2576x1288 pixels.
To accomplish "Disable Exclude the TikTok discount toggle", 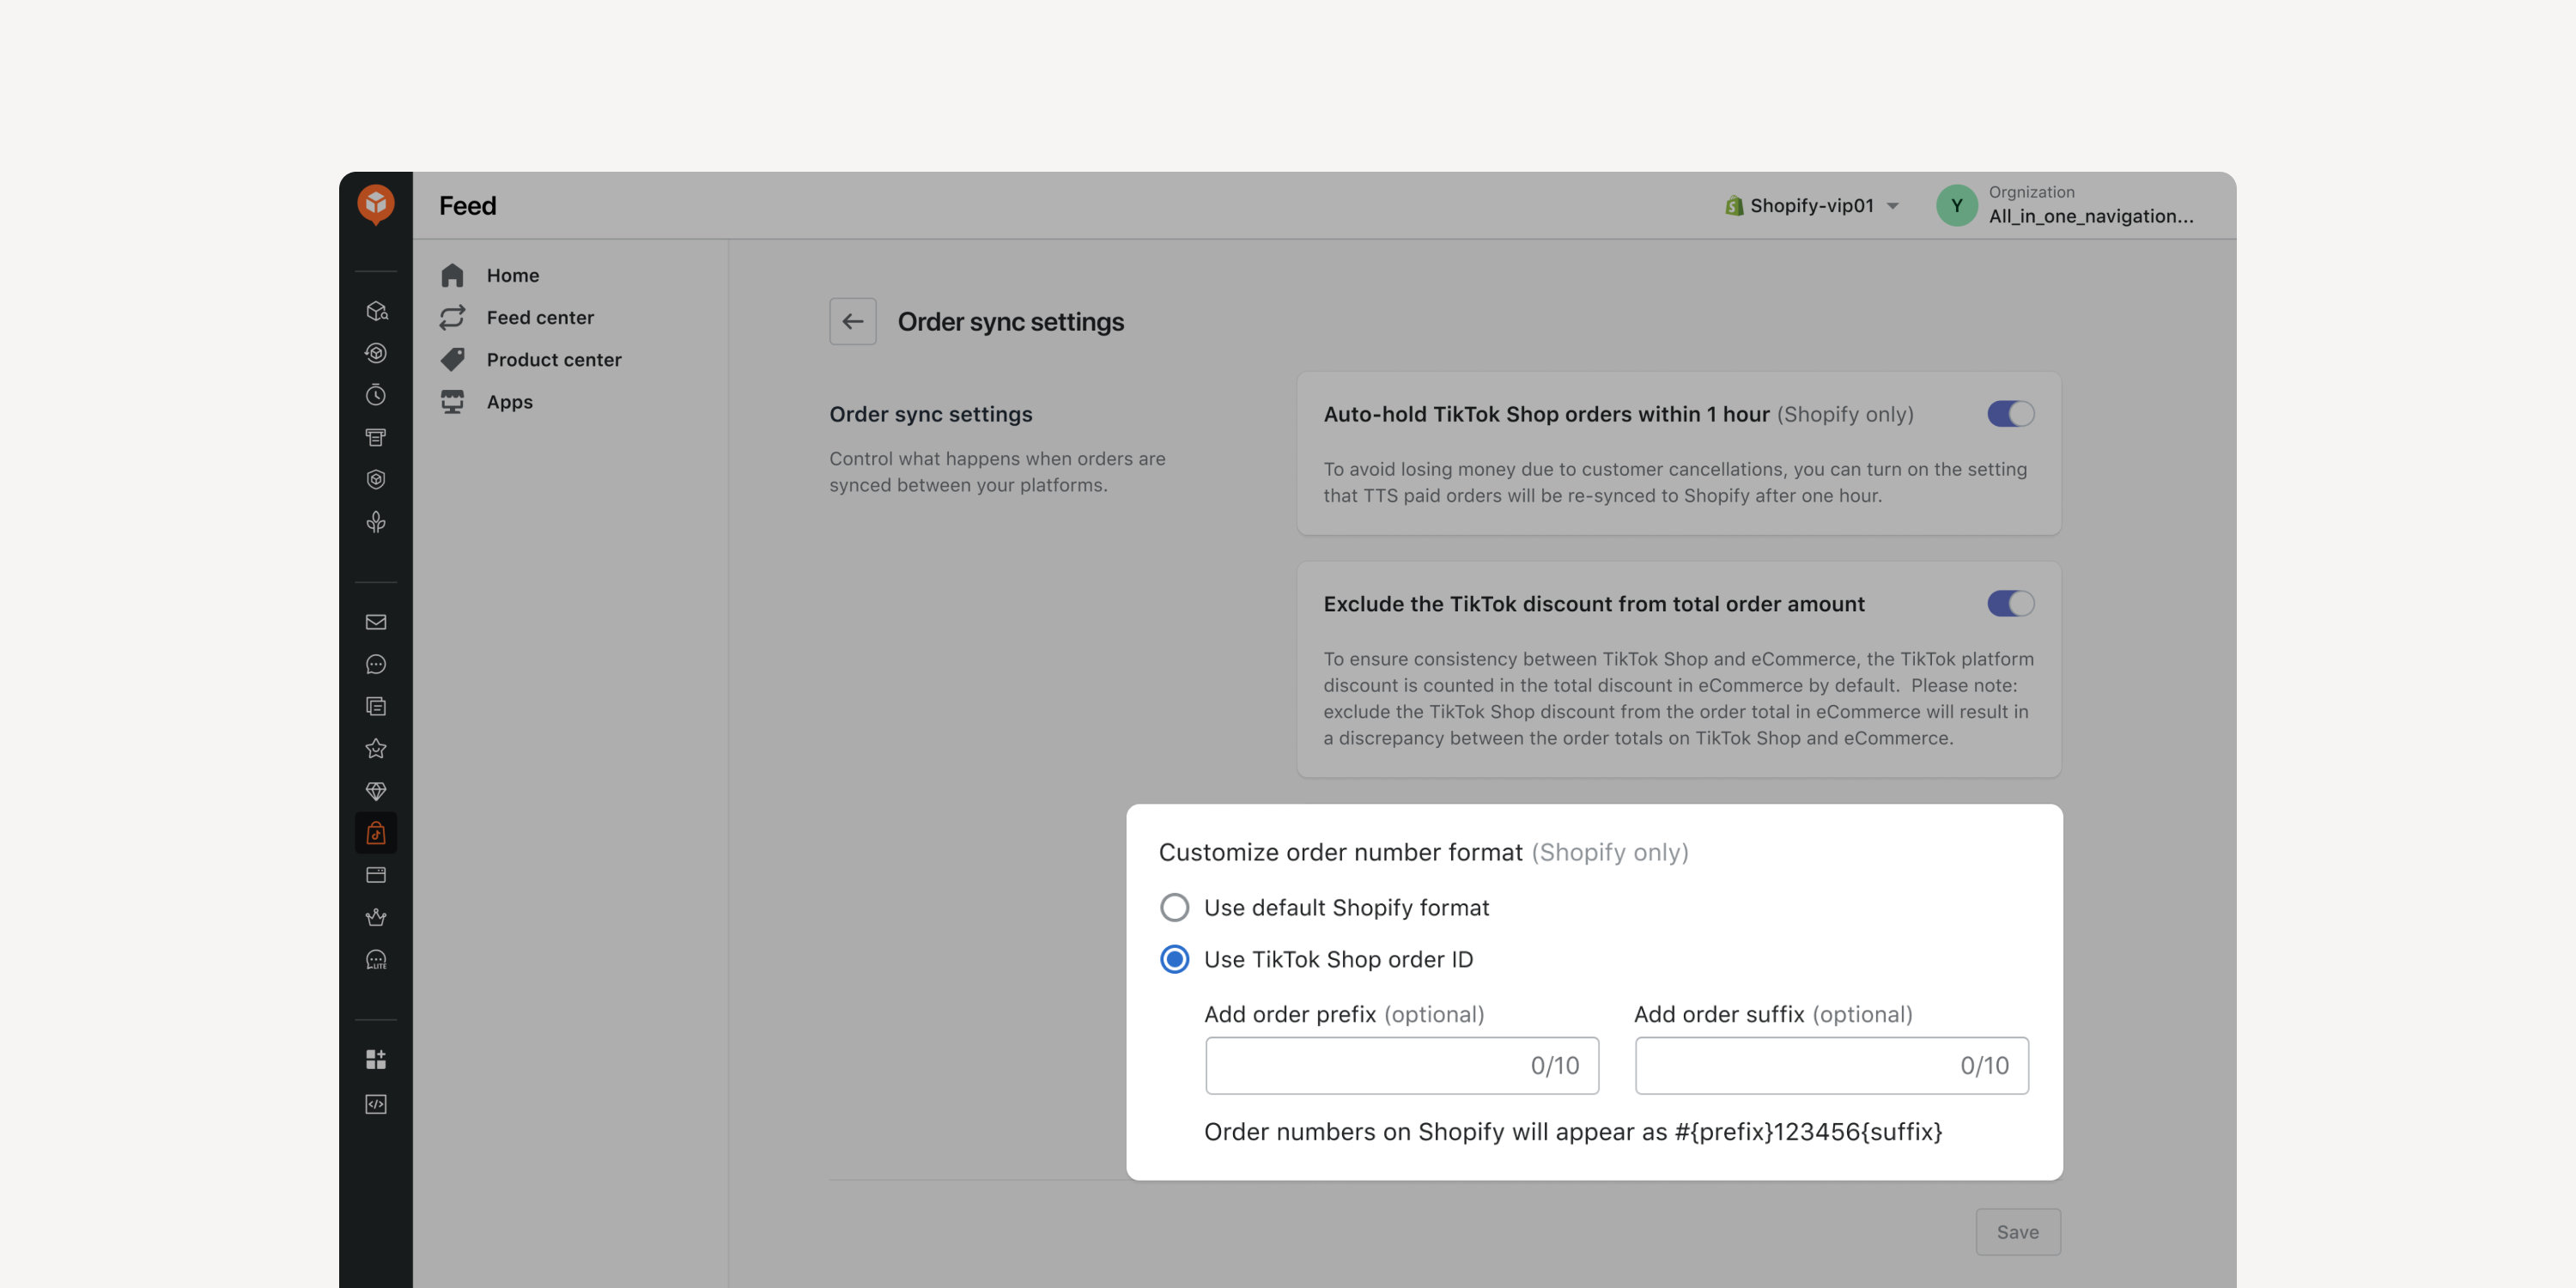I will (2010, 604).
